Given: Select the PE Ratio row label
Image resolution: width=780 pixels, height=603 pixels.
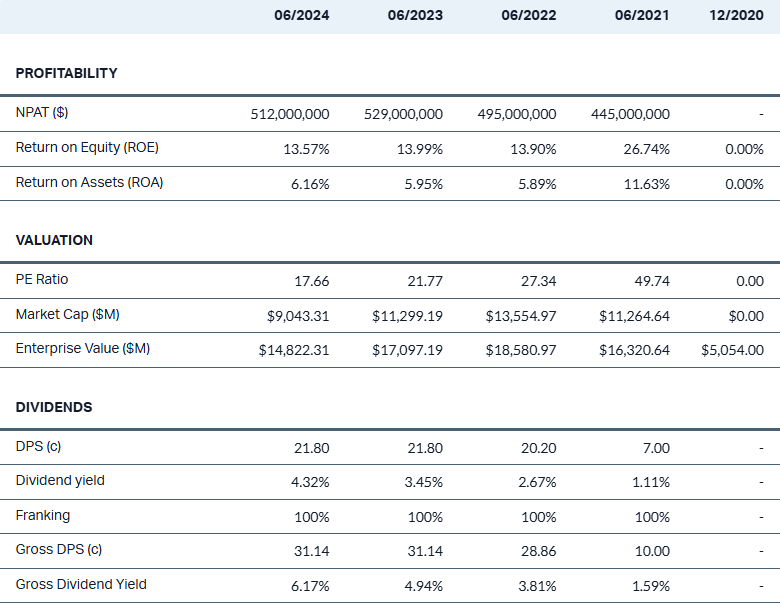Looking at the screenshot, I should (42, 279).
